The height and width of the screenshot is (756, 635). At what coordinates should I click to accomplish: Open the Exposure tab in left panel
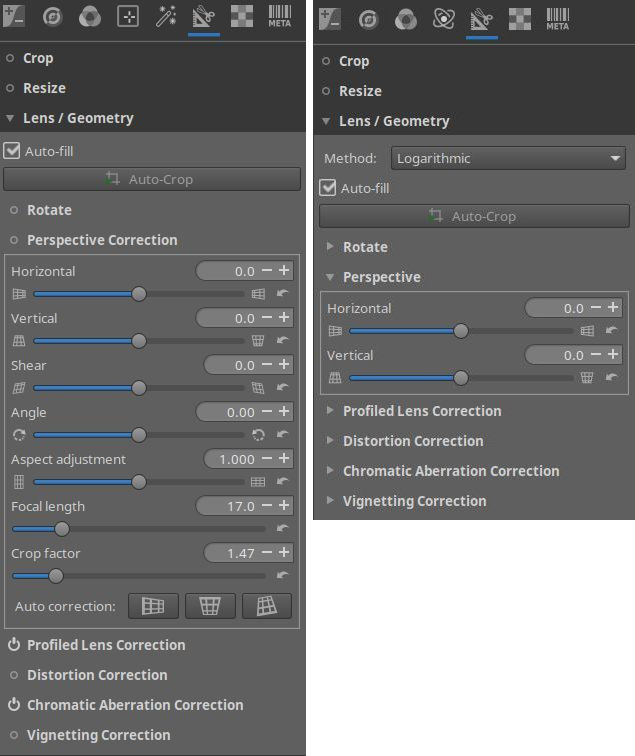14,16
